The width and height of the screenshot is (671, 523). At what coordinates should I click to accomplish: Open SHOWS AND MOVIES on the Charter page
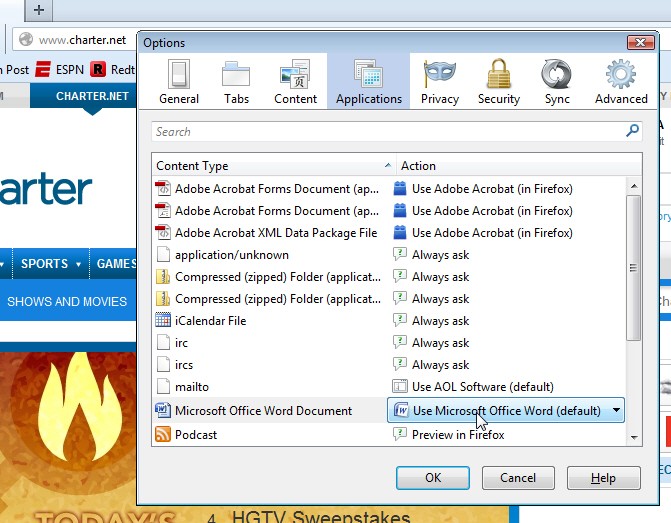click(x=67, y=301)
